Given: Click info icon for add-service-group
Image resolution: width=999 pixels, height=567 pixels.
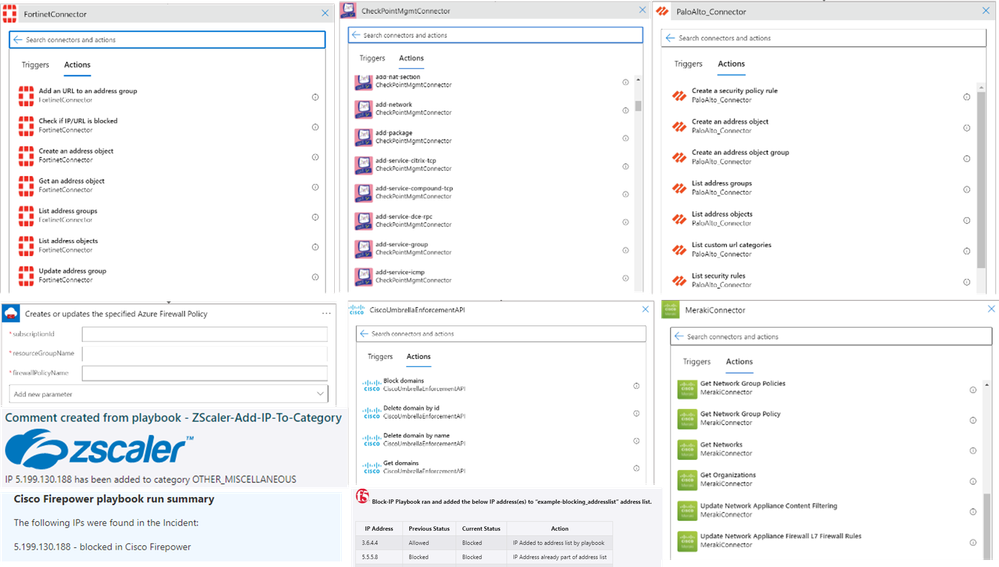Looking at the screenshot, I should click(626, 250).
